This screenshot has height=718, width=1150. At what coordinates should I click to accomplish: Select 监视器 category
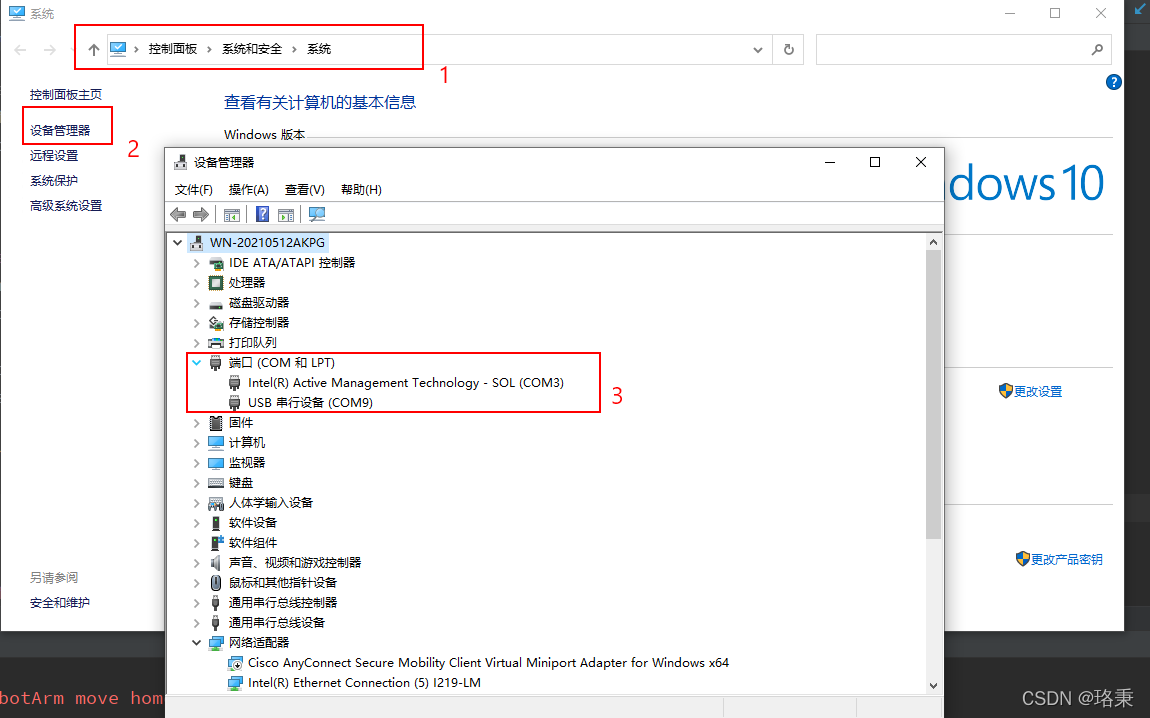[x=247, y=463]
